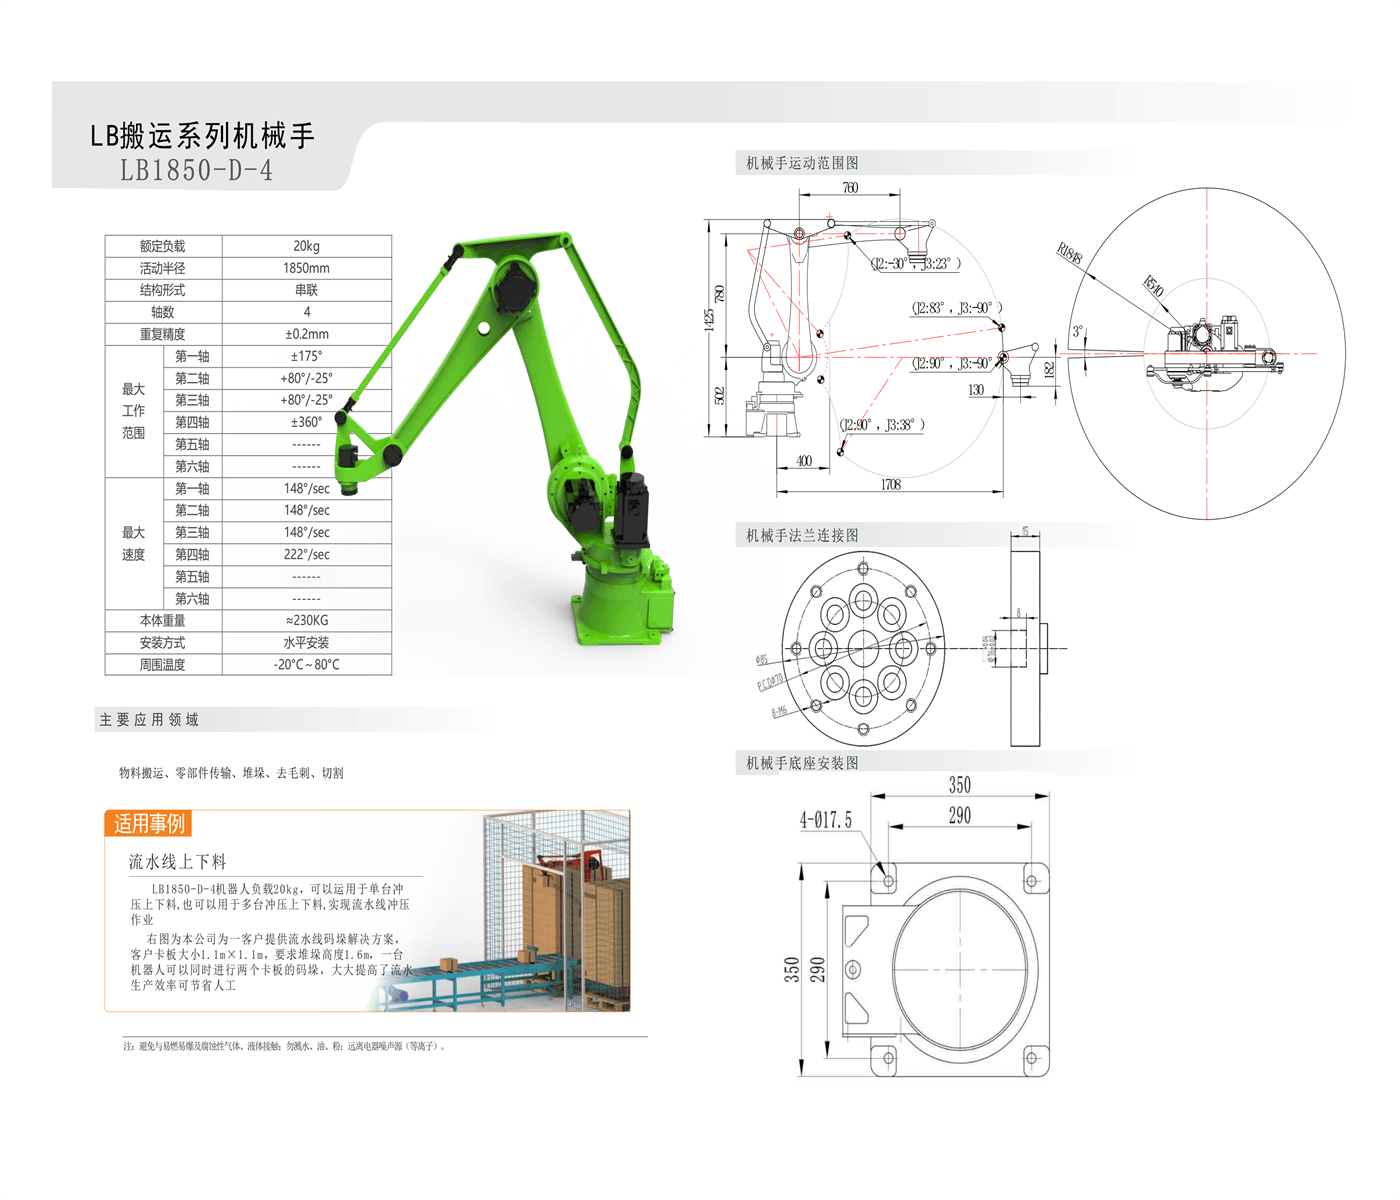
Task: Click the "(J2:90°, J3:38°)" pose label
Action: coord(881,425)
